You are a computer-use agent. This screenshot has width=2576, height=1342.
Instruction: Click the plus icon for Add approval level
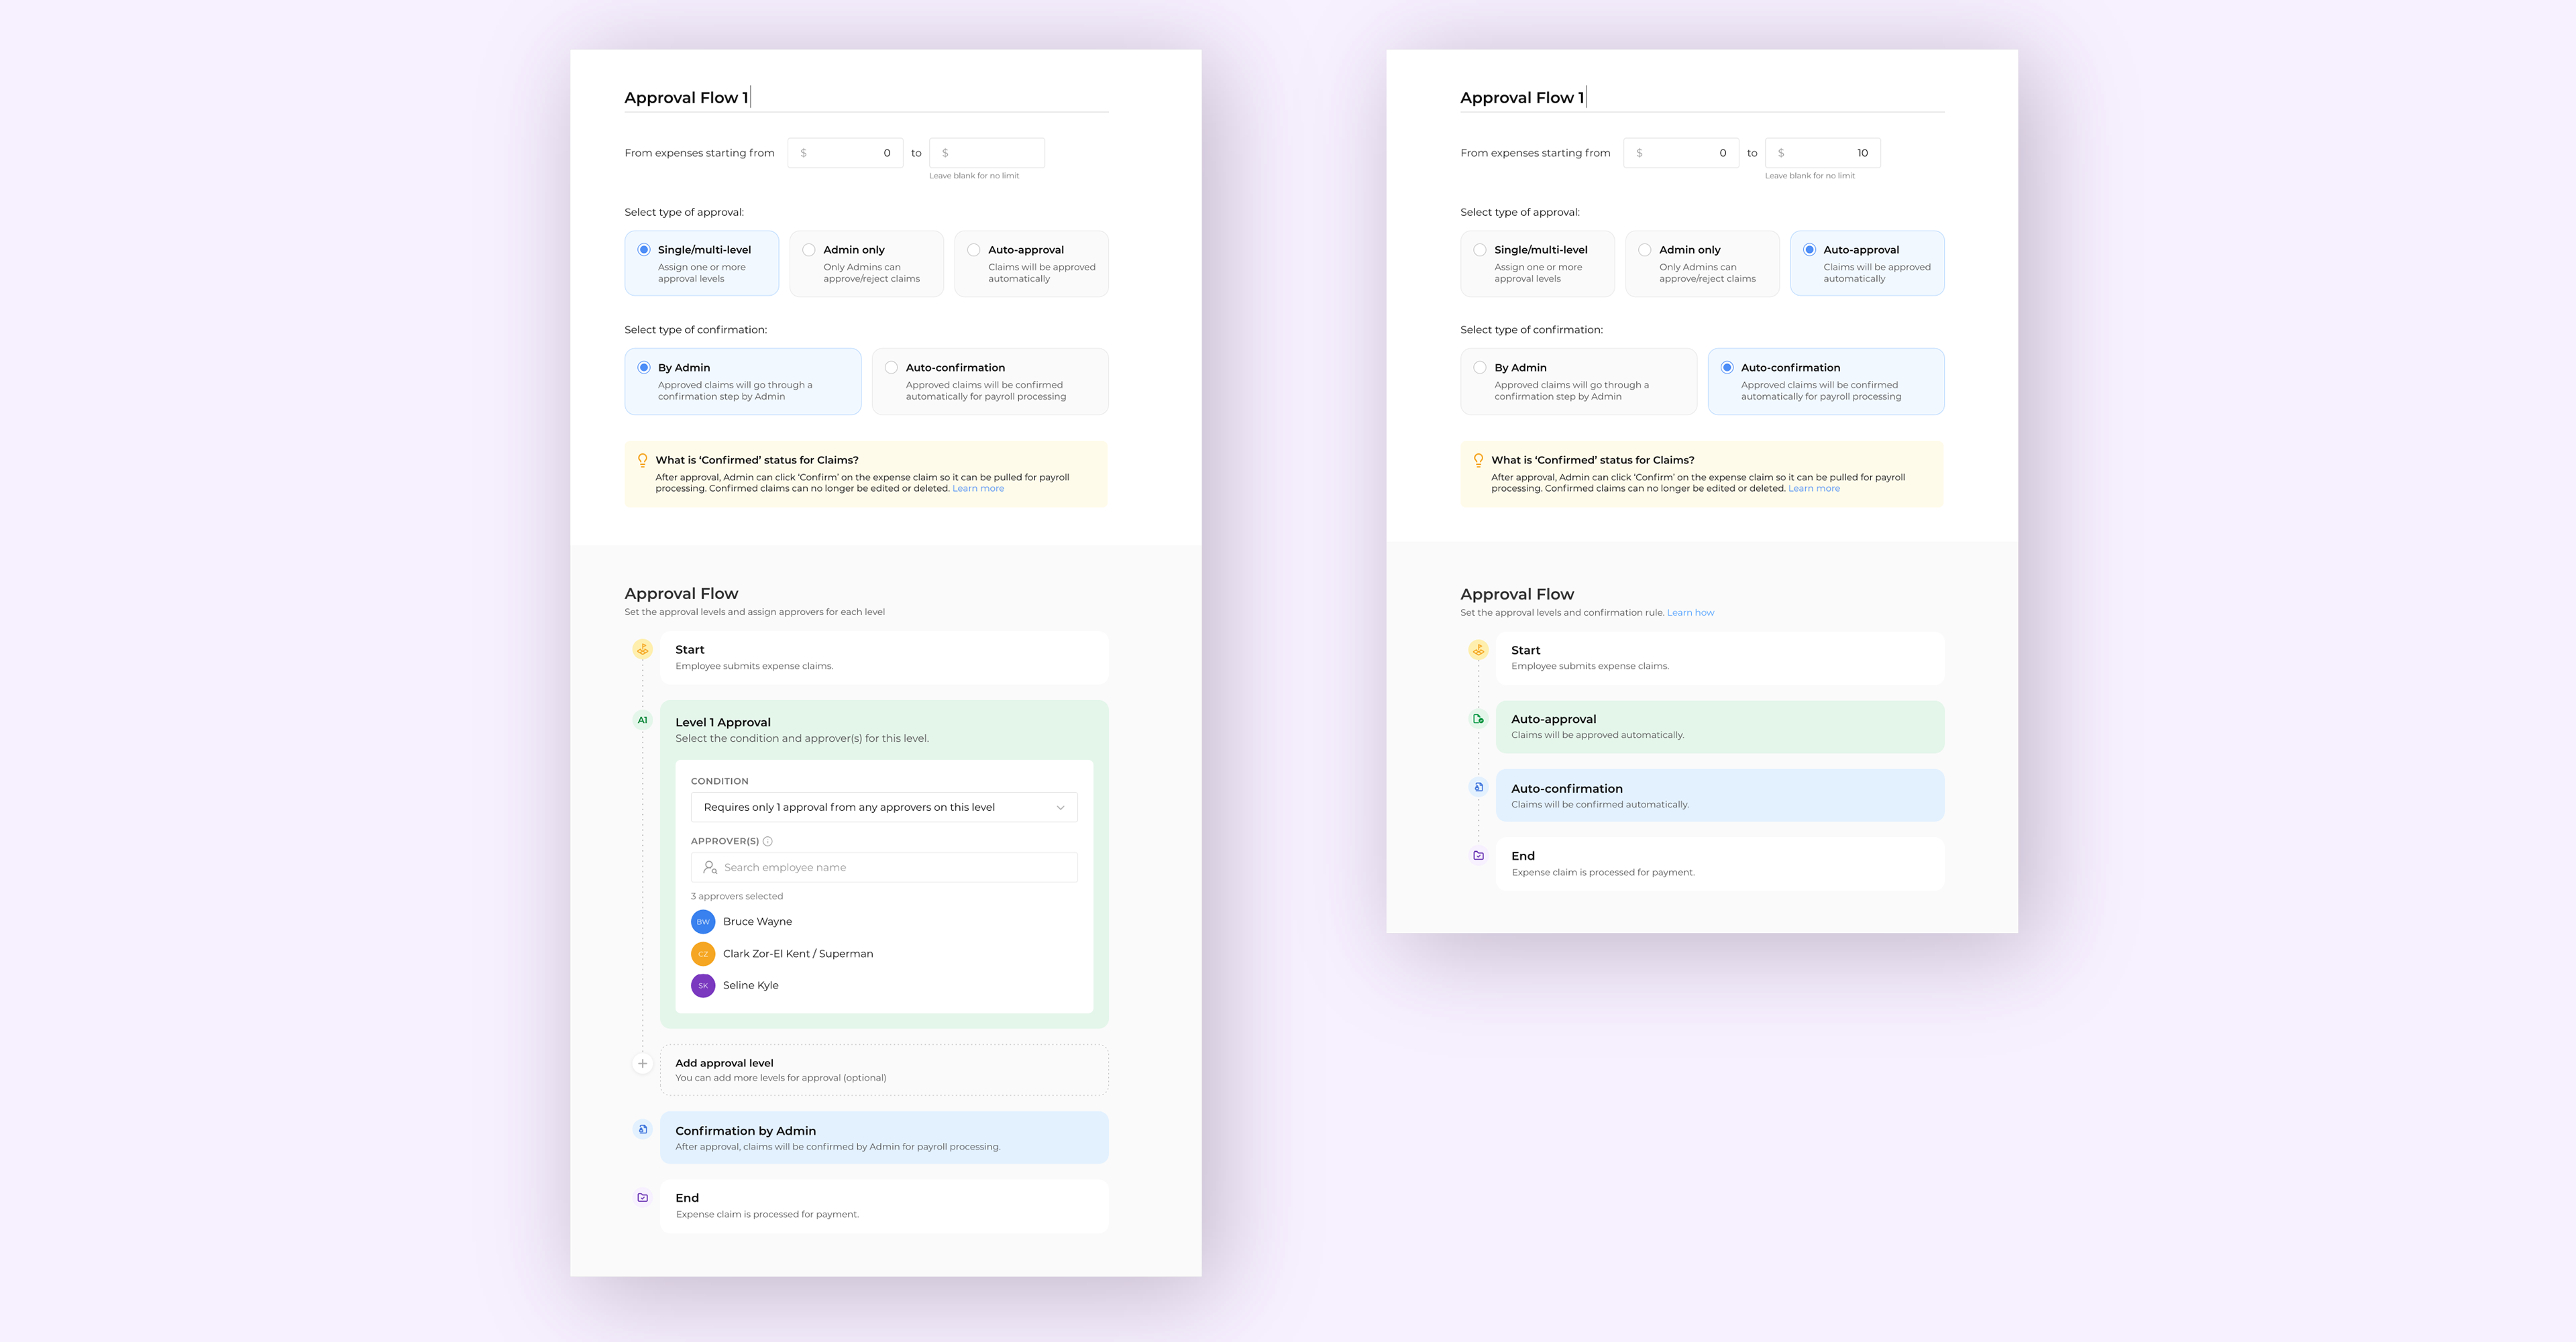(x=642, y=1064)
